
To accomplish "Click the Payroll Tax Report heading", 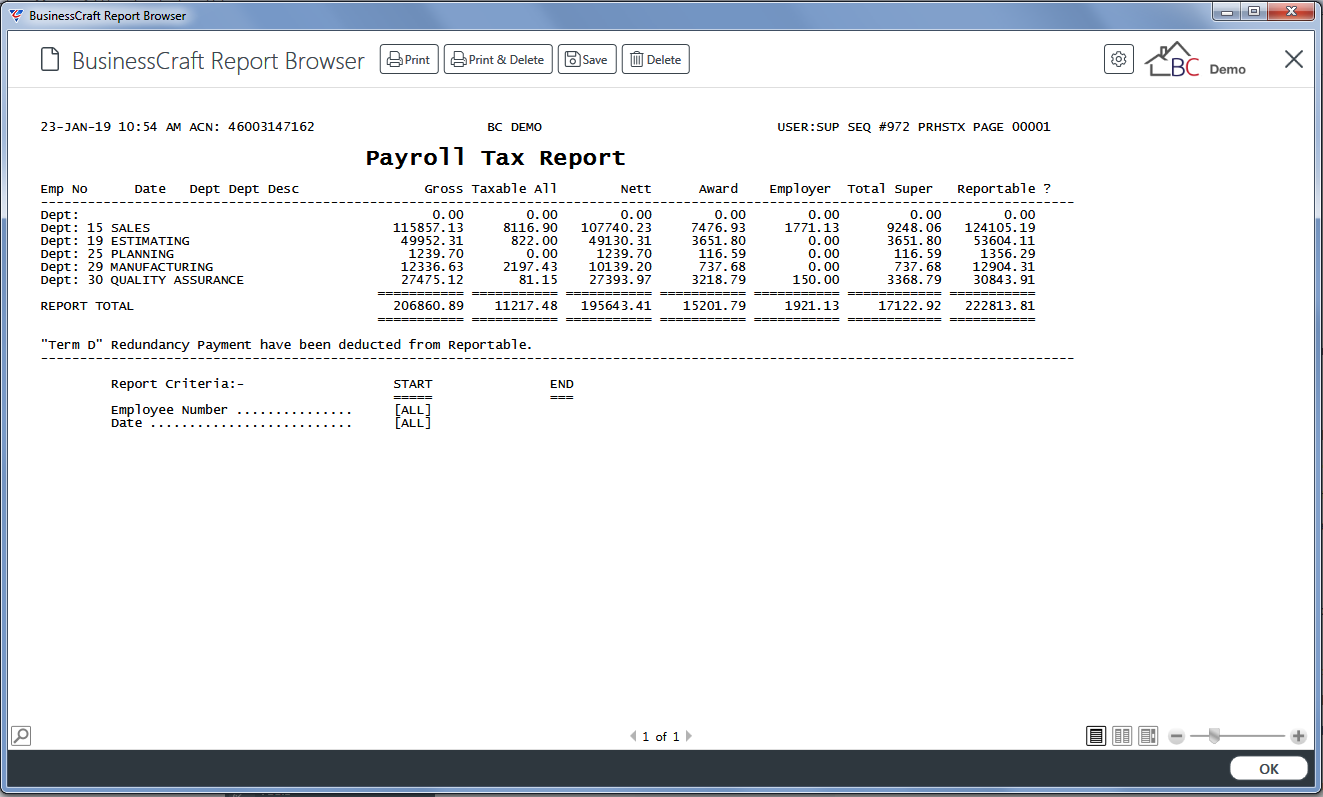I will [x=495, y=158].
